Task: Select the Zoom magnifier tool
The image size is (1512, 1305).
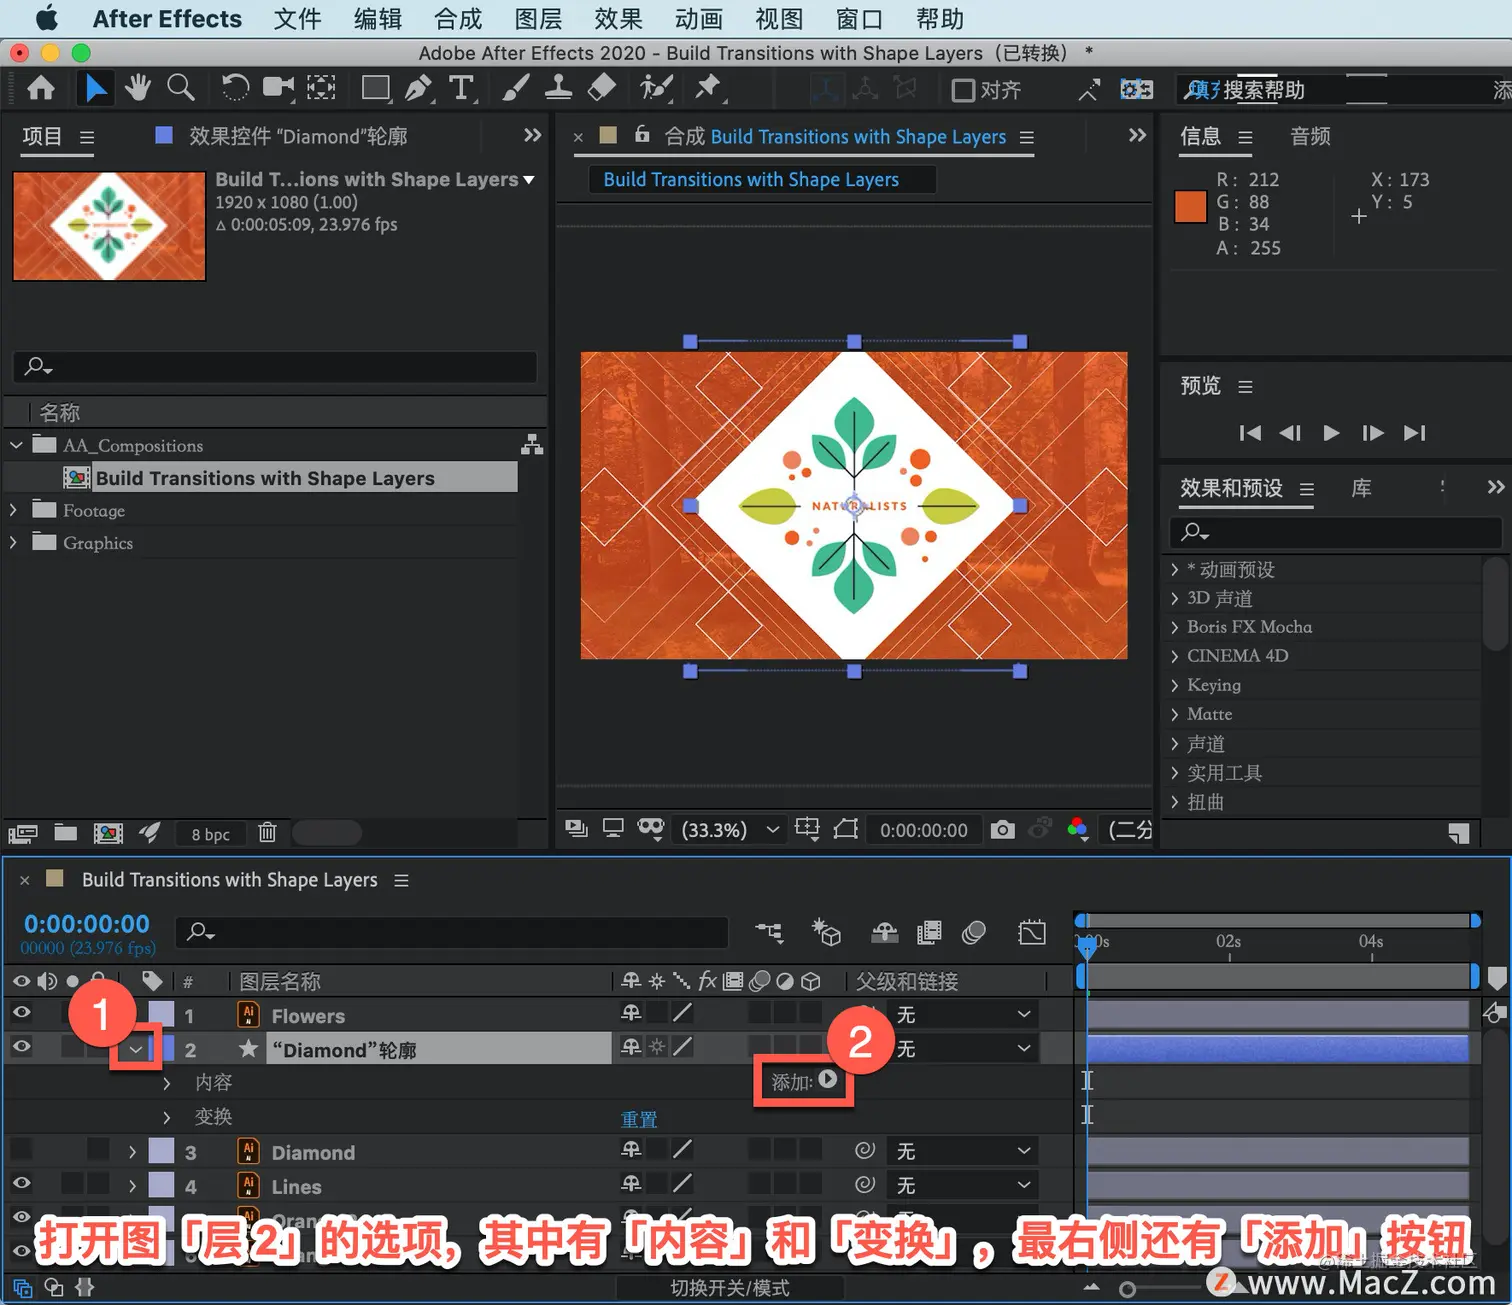Action: coord(181,89)
